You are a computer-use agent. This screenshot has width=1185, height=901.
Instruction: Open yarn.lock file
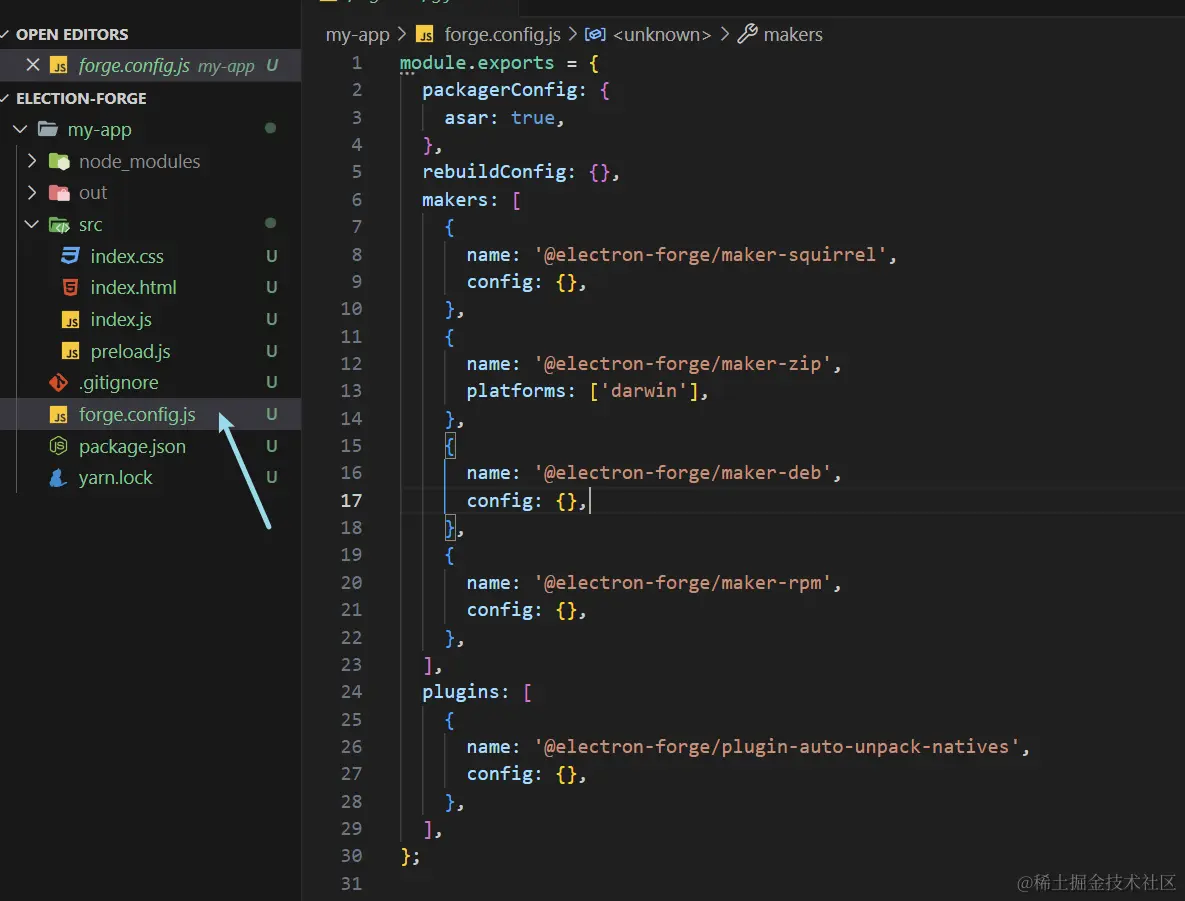(x=116, y=478)
